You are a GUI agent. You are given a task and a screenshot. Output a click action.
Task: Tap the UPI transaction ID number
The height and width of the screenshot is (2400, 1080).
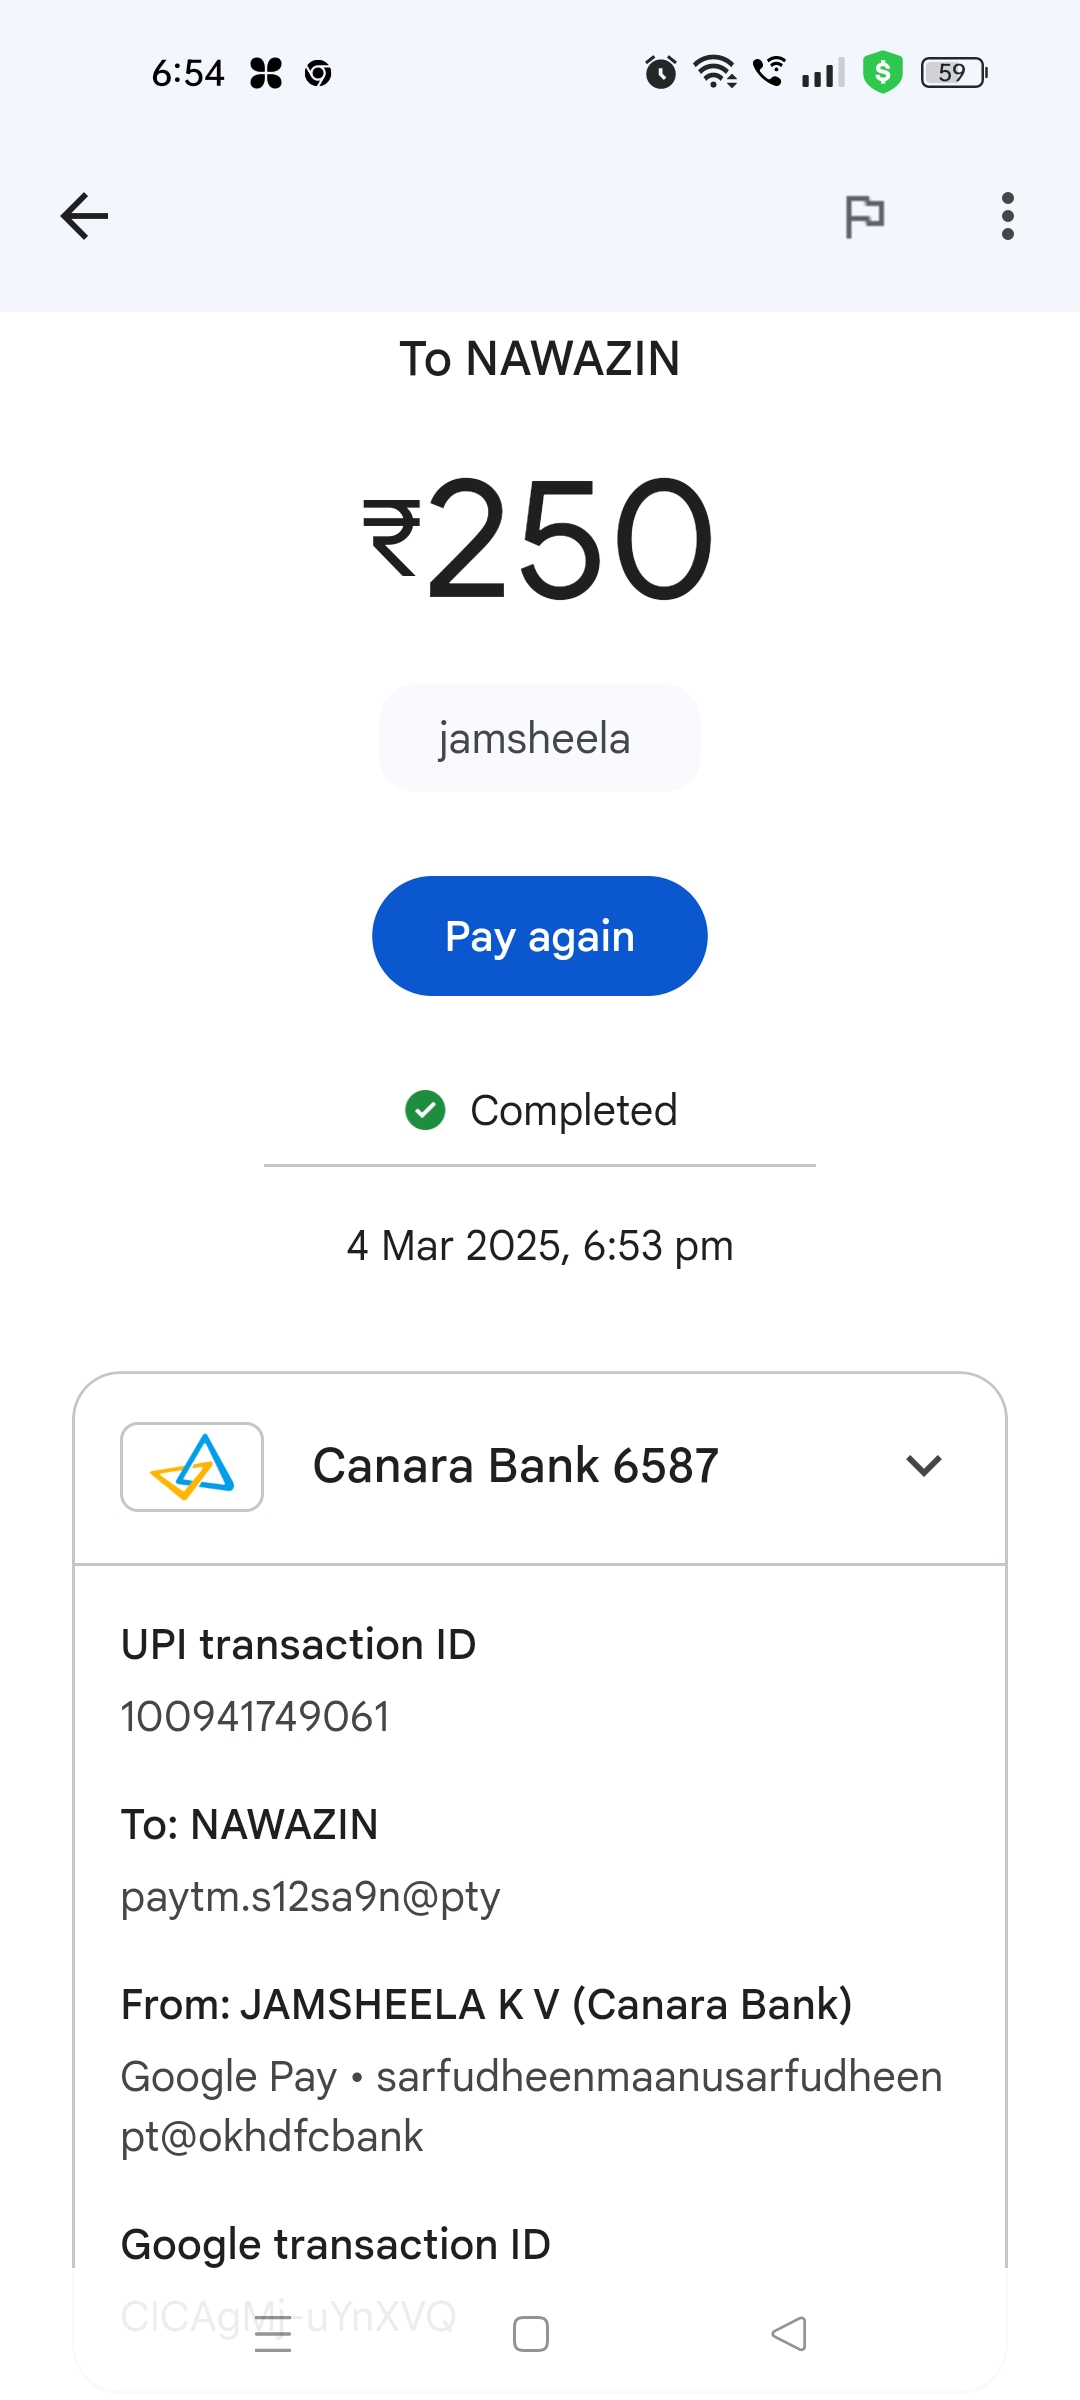point(255,1717)
